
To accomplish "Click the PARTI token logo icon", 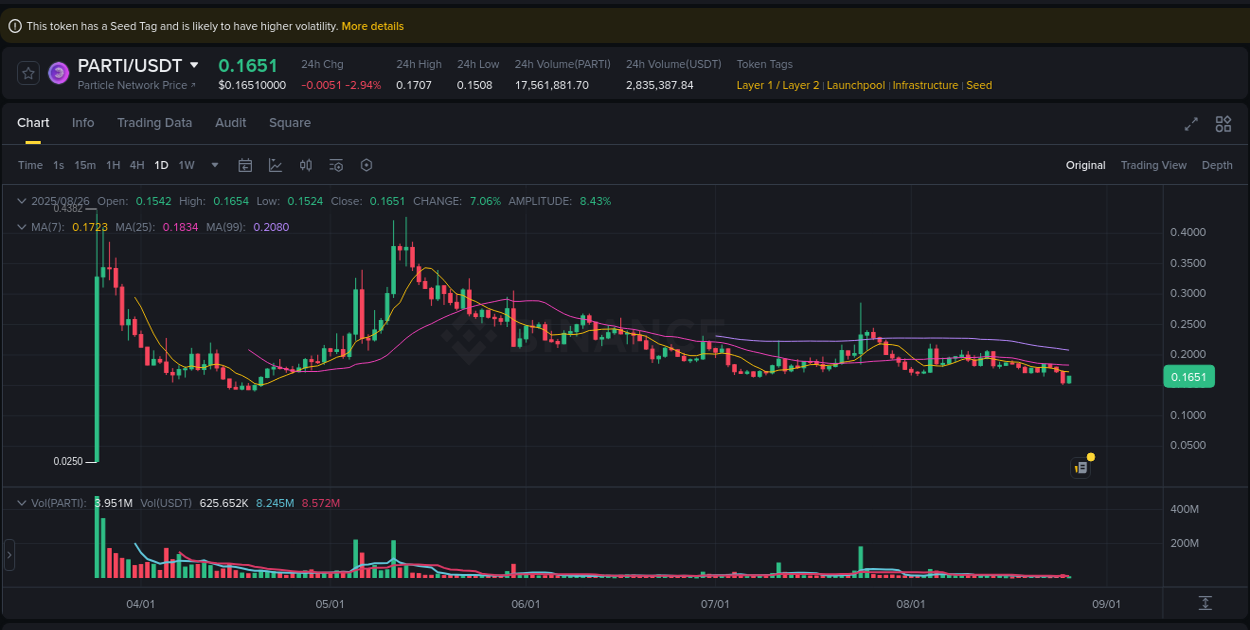I will tap(58, 73).
